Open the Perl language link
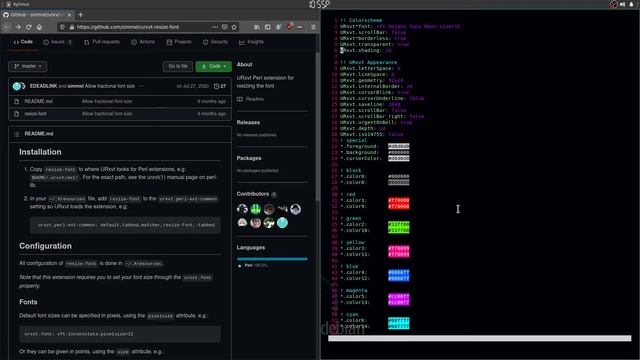The width and height of the screenshot is (640, 360). coord(253,265)
